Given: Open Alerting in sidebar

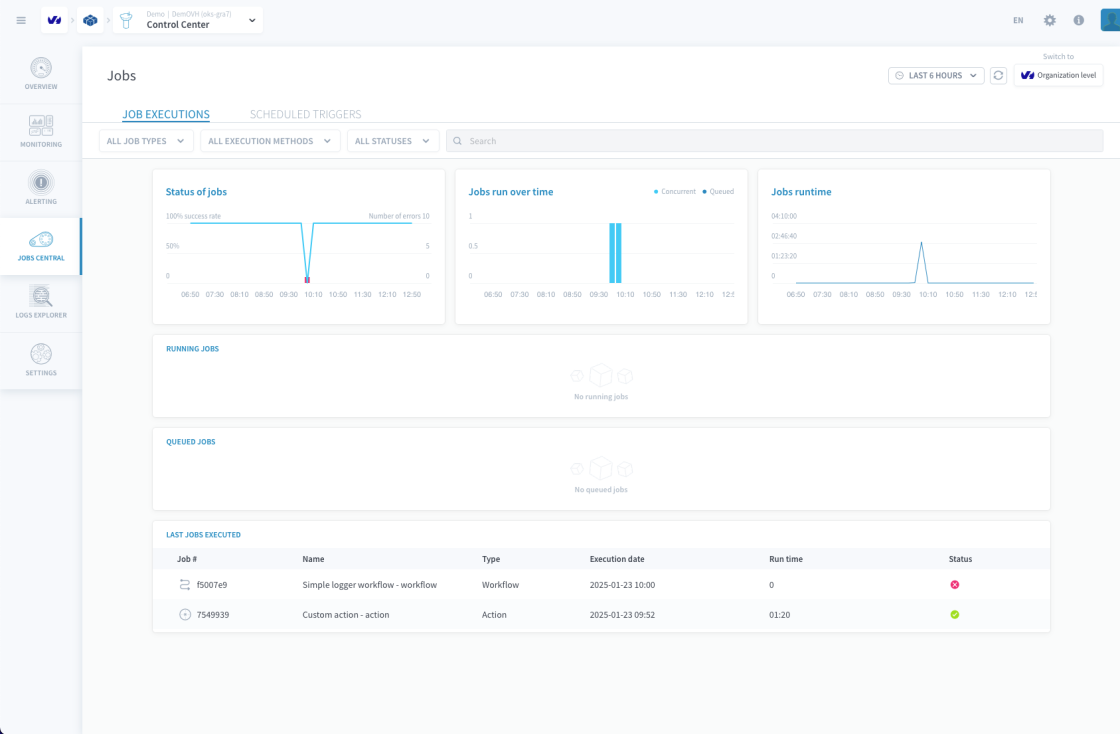Looking at the screenshot, I should 41,189.
